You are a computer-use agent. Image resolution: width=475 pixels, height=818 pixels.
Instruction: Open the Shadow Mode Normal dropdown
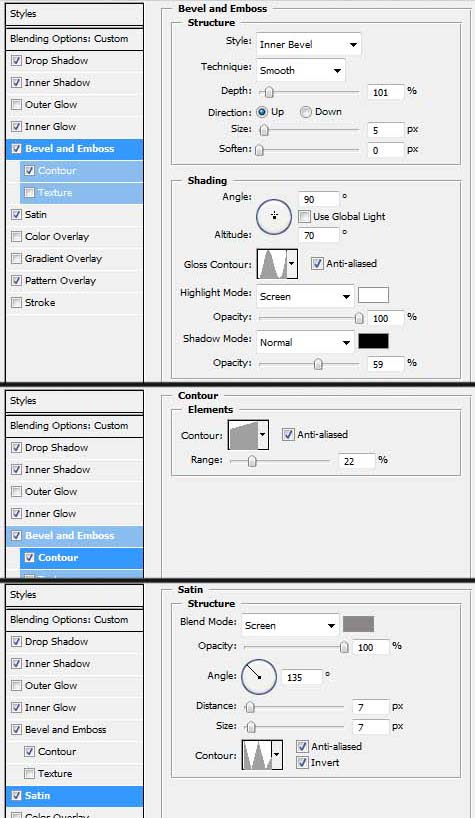tap(305, 343)
